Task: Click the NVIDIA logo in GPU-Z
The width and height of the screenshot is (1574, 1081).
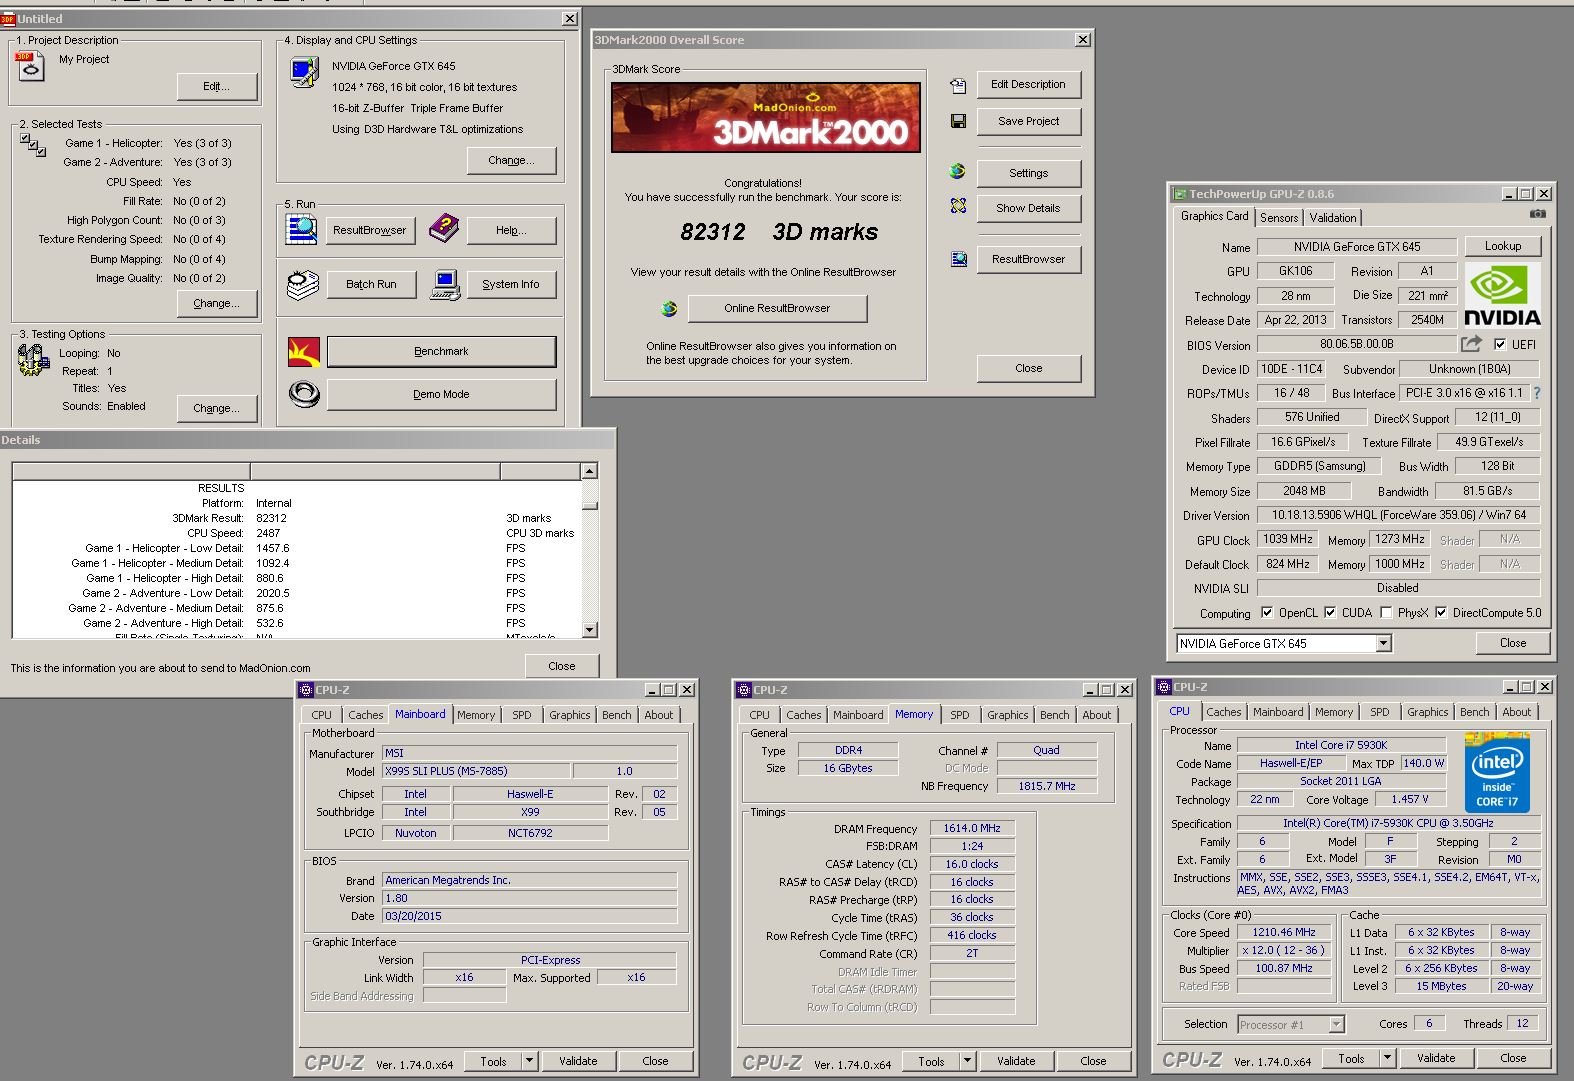Action: 1502,294
